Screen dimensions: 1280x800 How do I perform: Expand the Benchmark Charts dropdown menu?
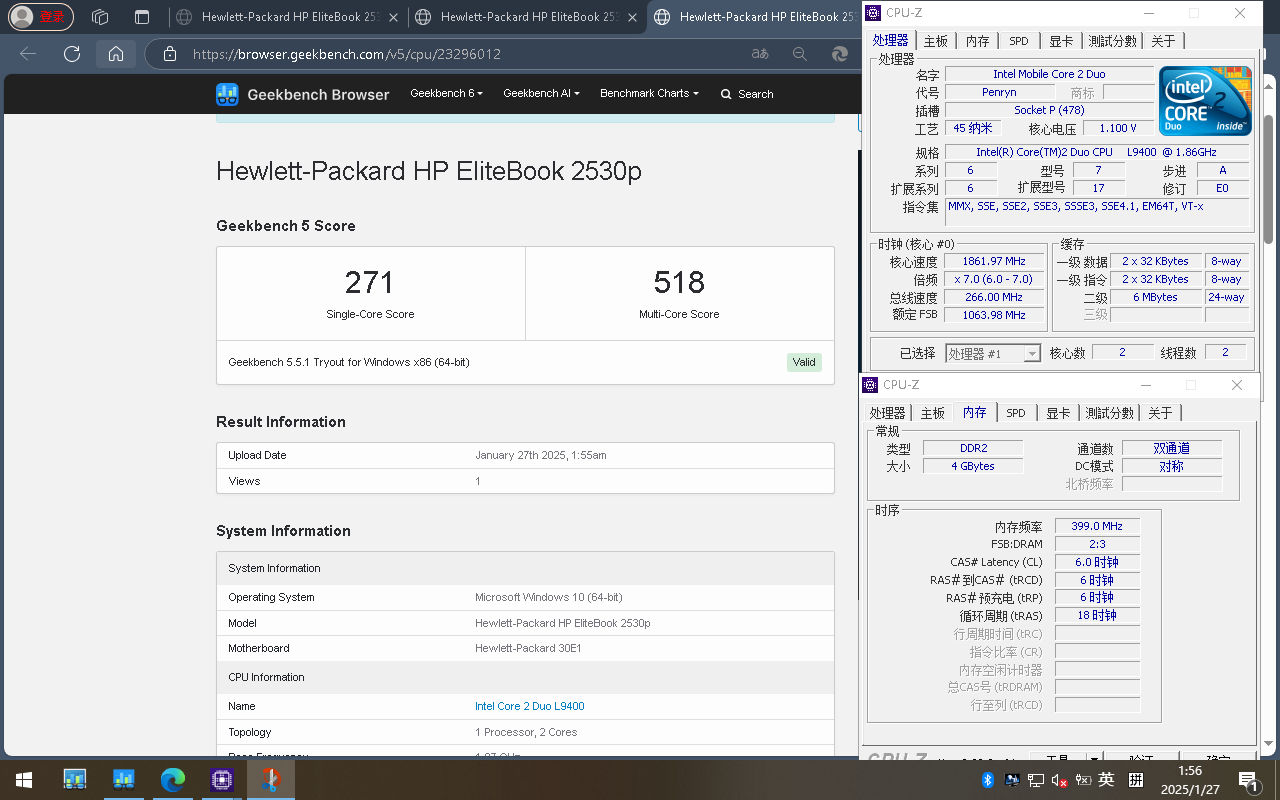649,93
